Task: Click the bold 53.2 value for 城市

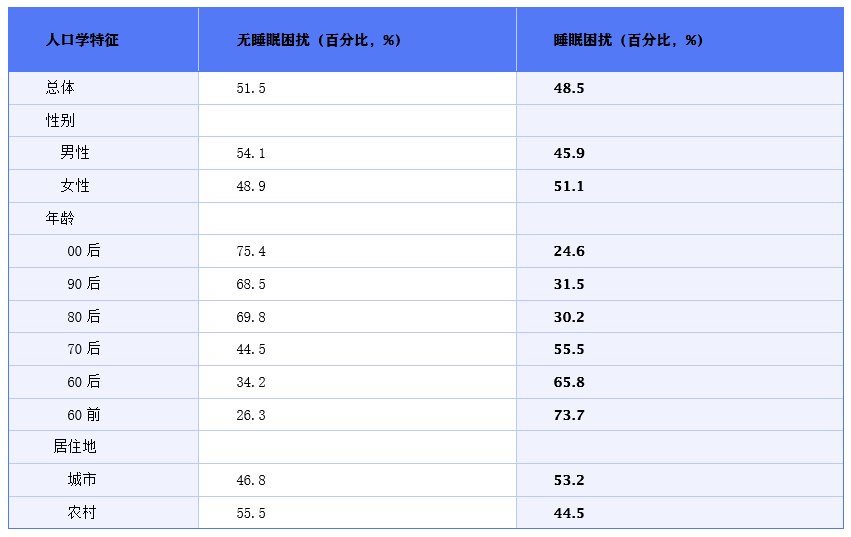Action: (x=569, y=480)
